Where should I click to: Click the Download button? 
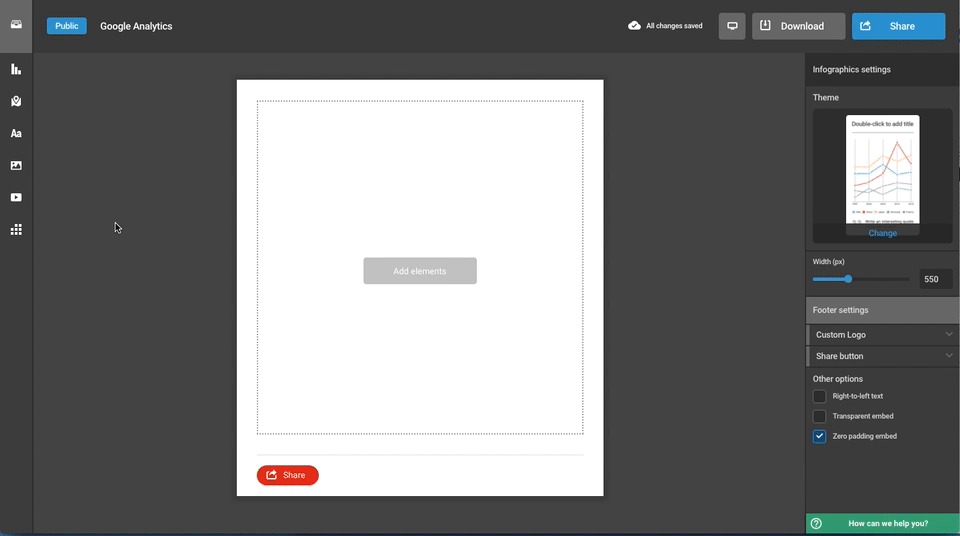pyautogui.click(x=801, y=26)
